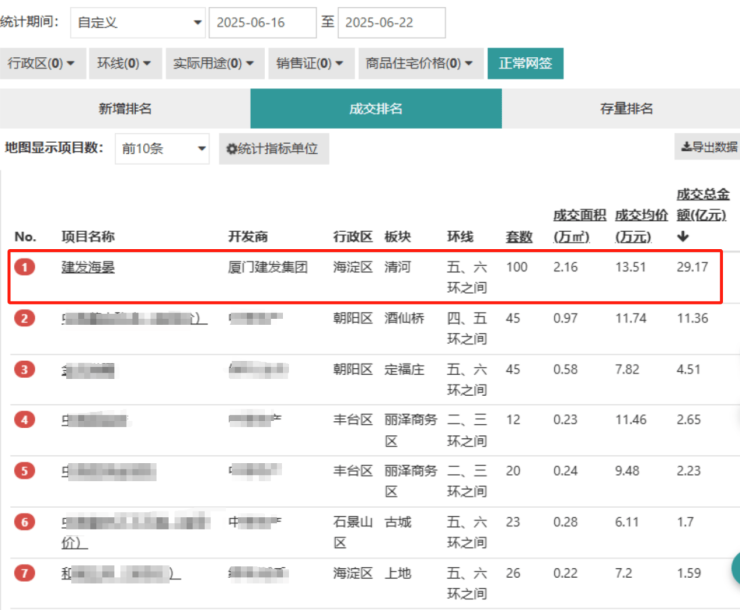Open the 销售证(0) filter dropdown
Image resolution: width=740 pixels, height=610 pixels.
(310, 63)
